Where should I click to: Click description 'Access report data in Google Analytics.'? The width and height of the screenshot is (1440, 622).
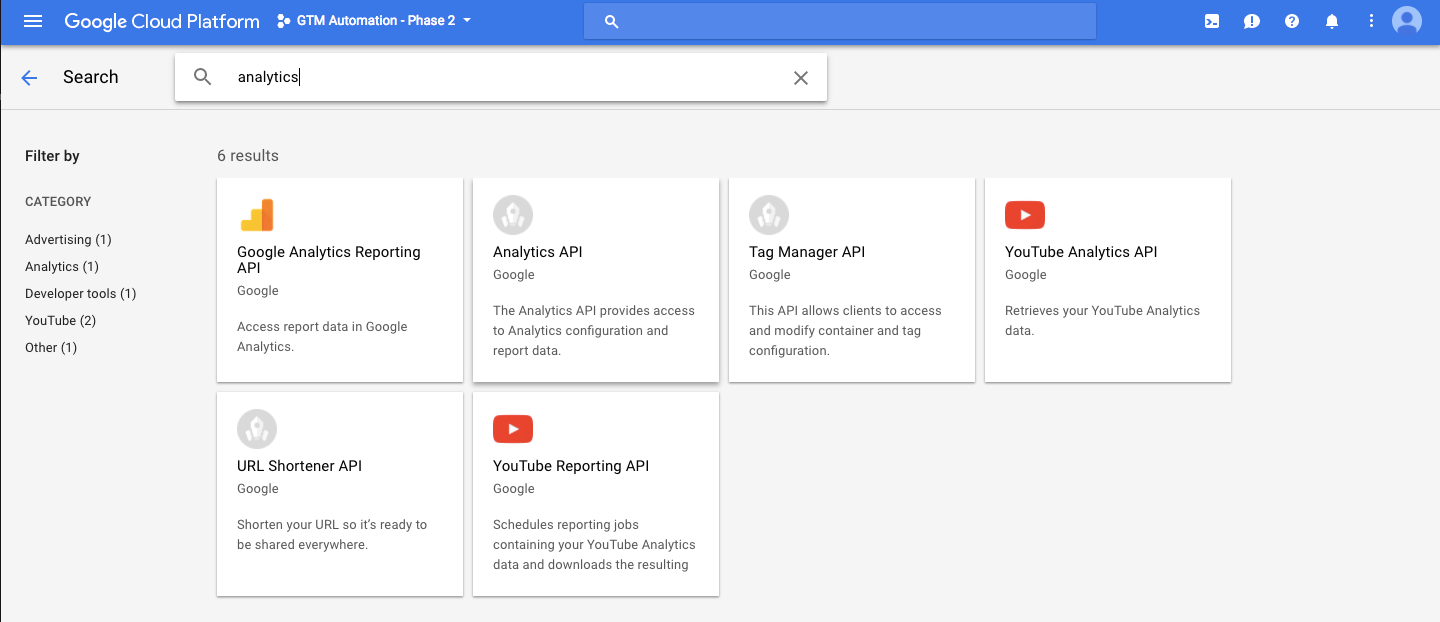pos(322,337)
